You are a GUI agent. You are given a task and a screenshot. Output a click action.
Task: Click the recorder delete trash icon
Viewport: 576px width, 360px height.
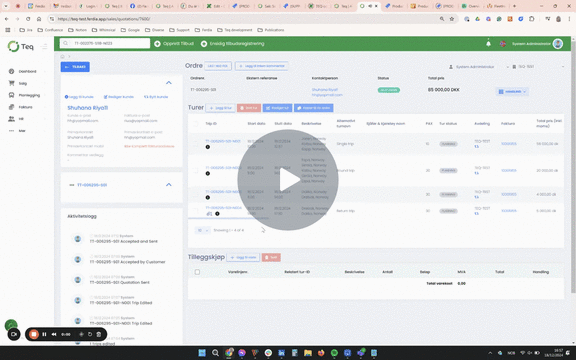point(99,334)
